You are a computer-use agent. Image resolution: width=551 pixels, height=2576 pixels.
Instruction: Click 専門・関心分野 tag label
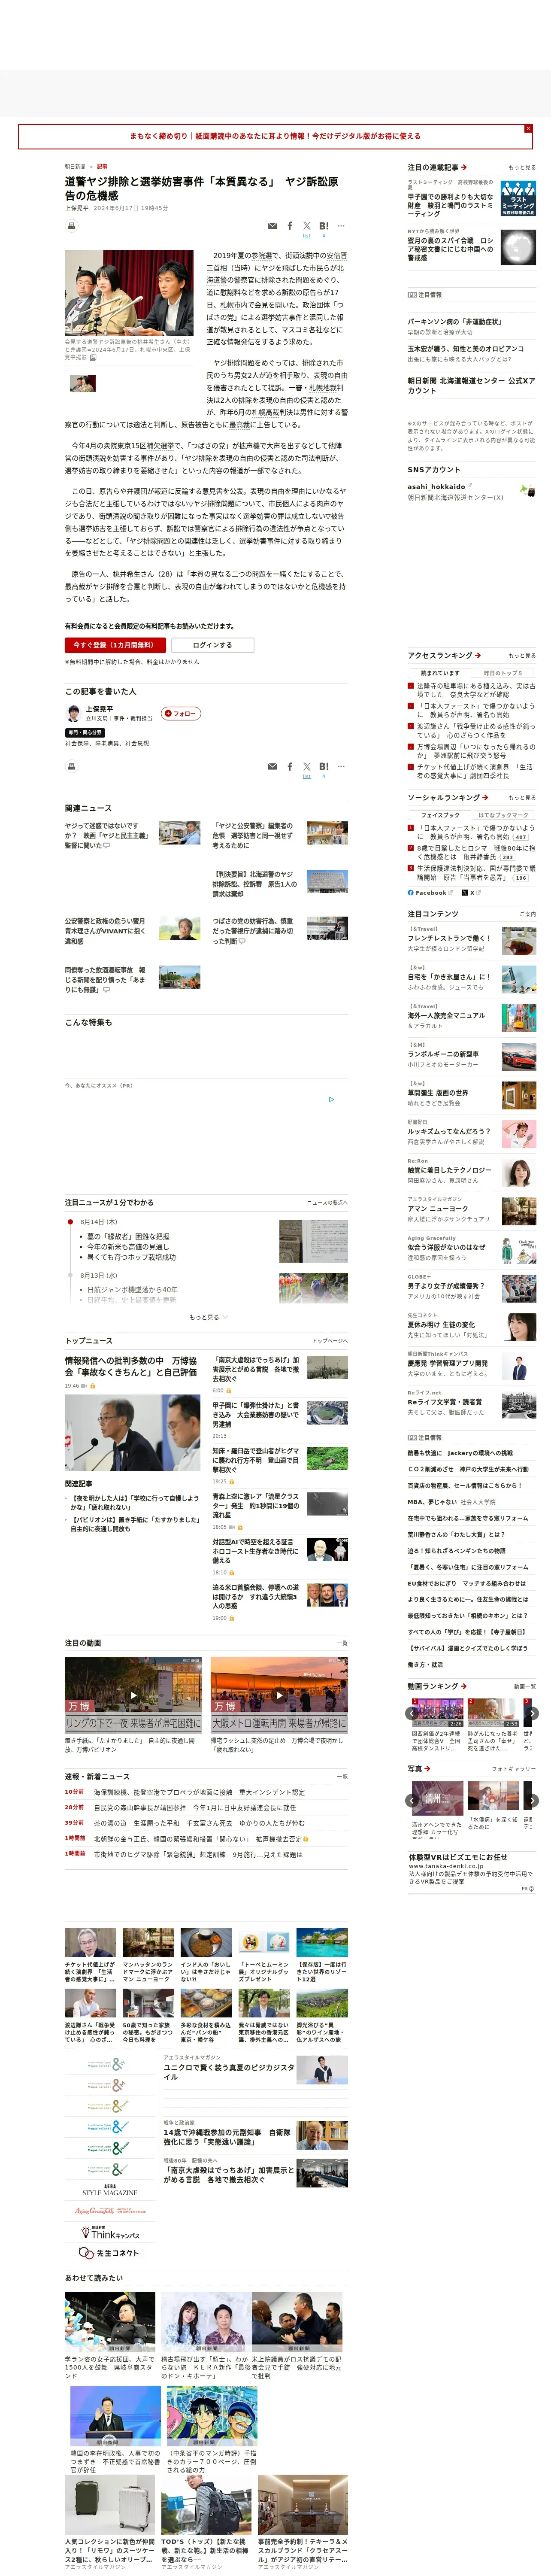coord(85,733)
